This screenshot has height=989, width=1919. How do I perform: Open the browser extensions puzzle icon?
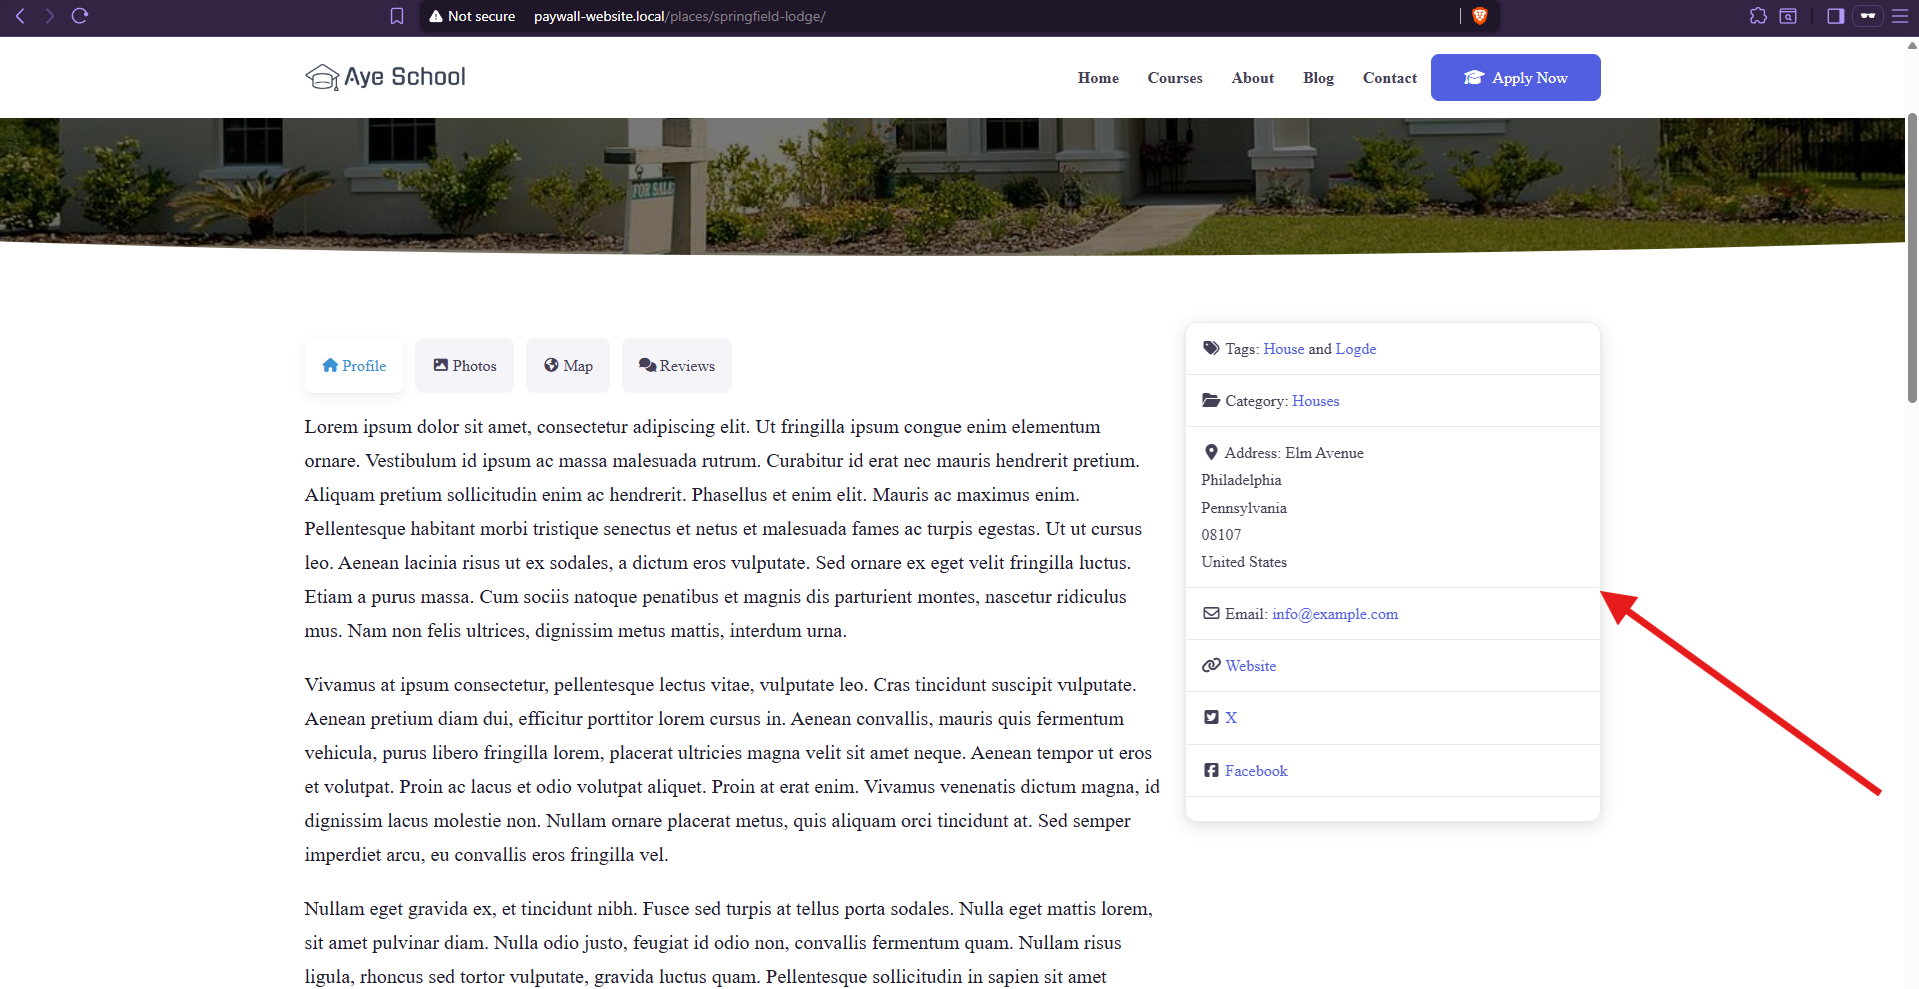pos(1758,16)
